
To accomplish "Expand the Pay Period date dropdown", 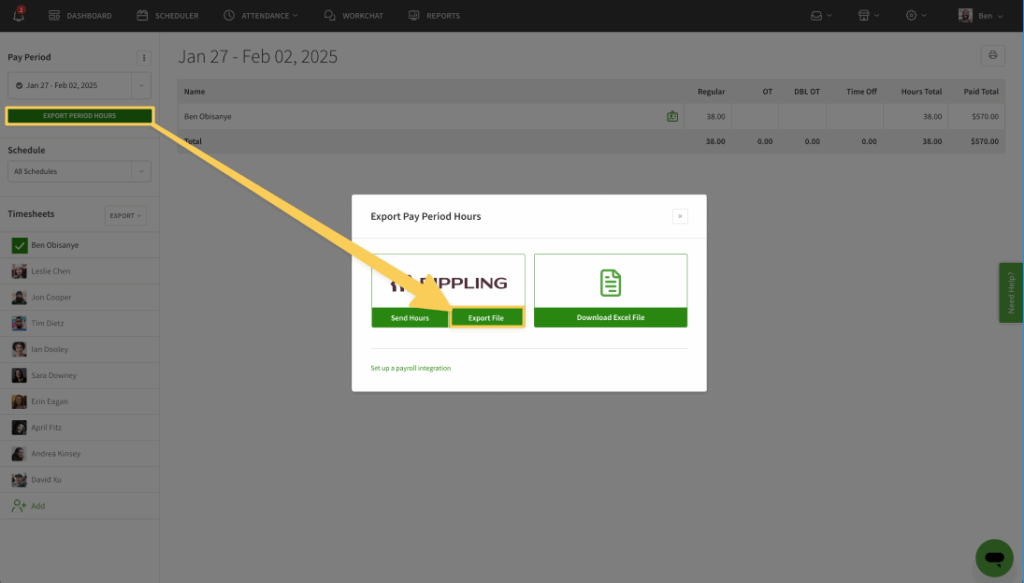I will (x=141, y=86).
